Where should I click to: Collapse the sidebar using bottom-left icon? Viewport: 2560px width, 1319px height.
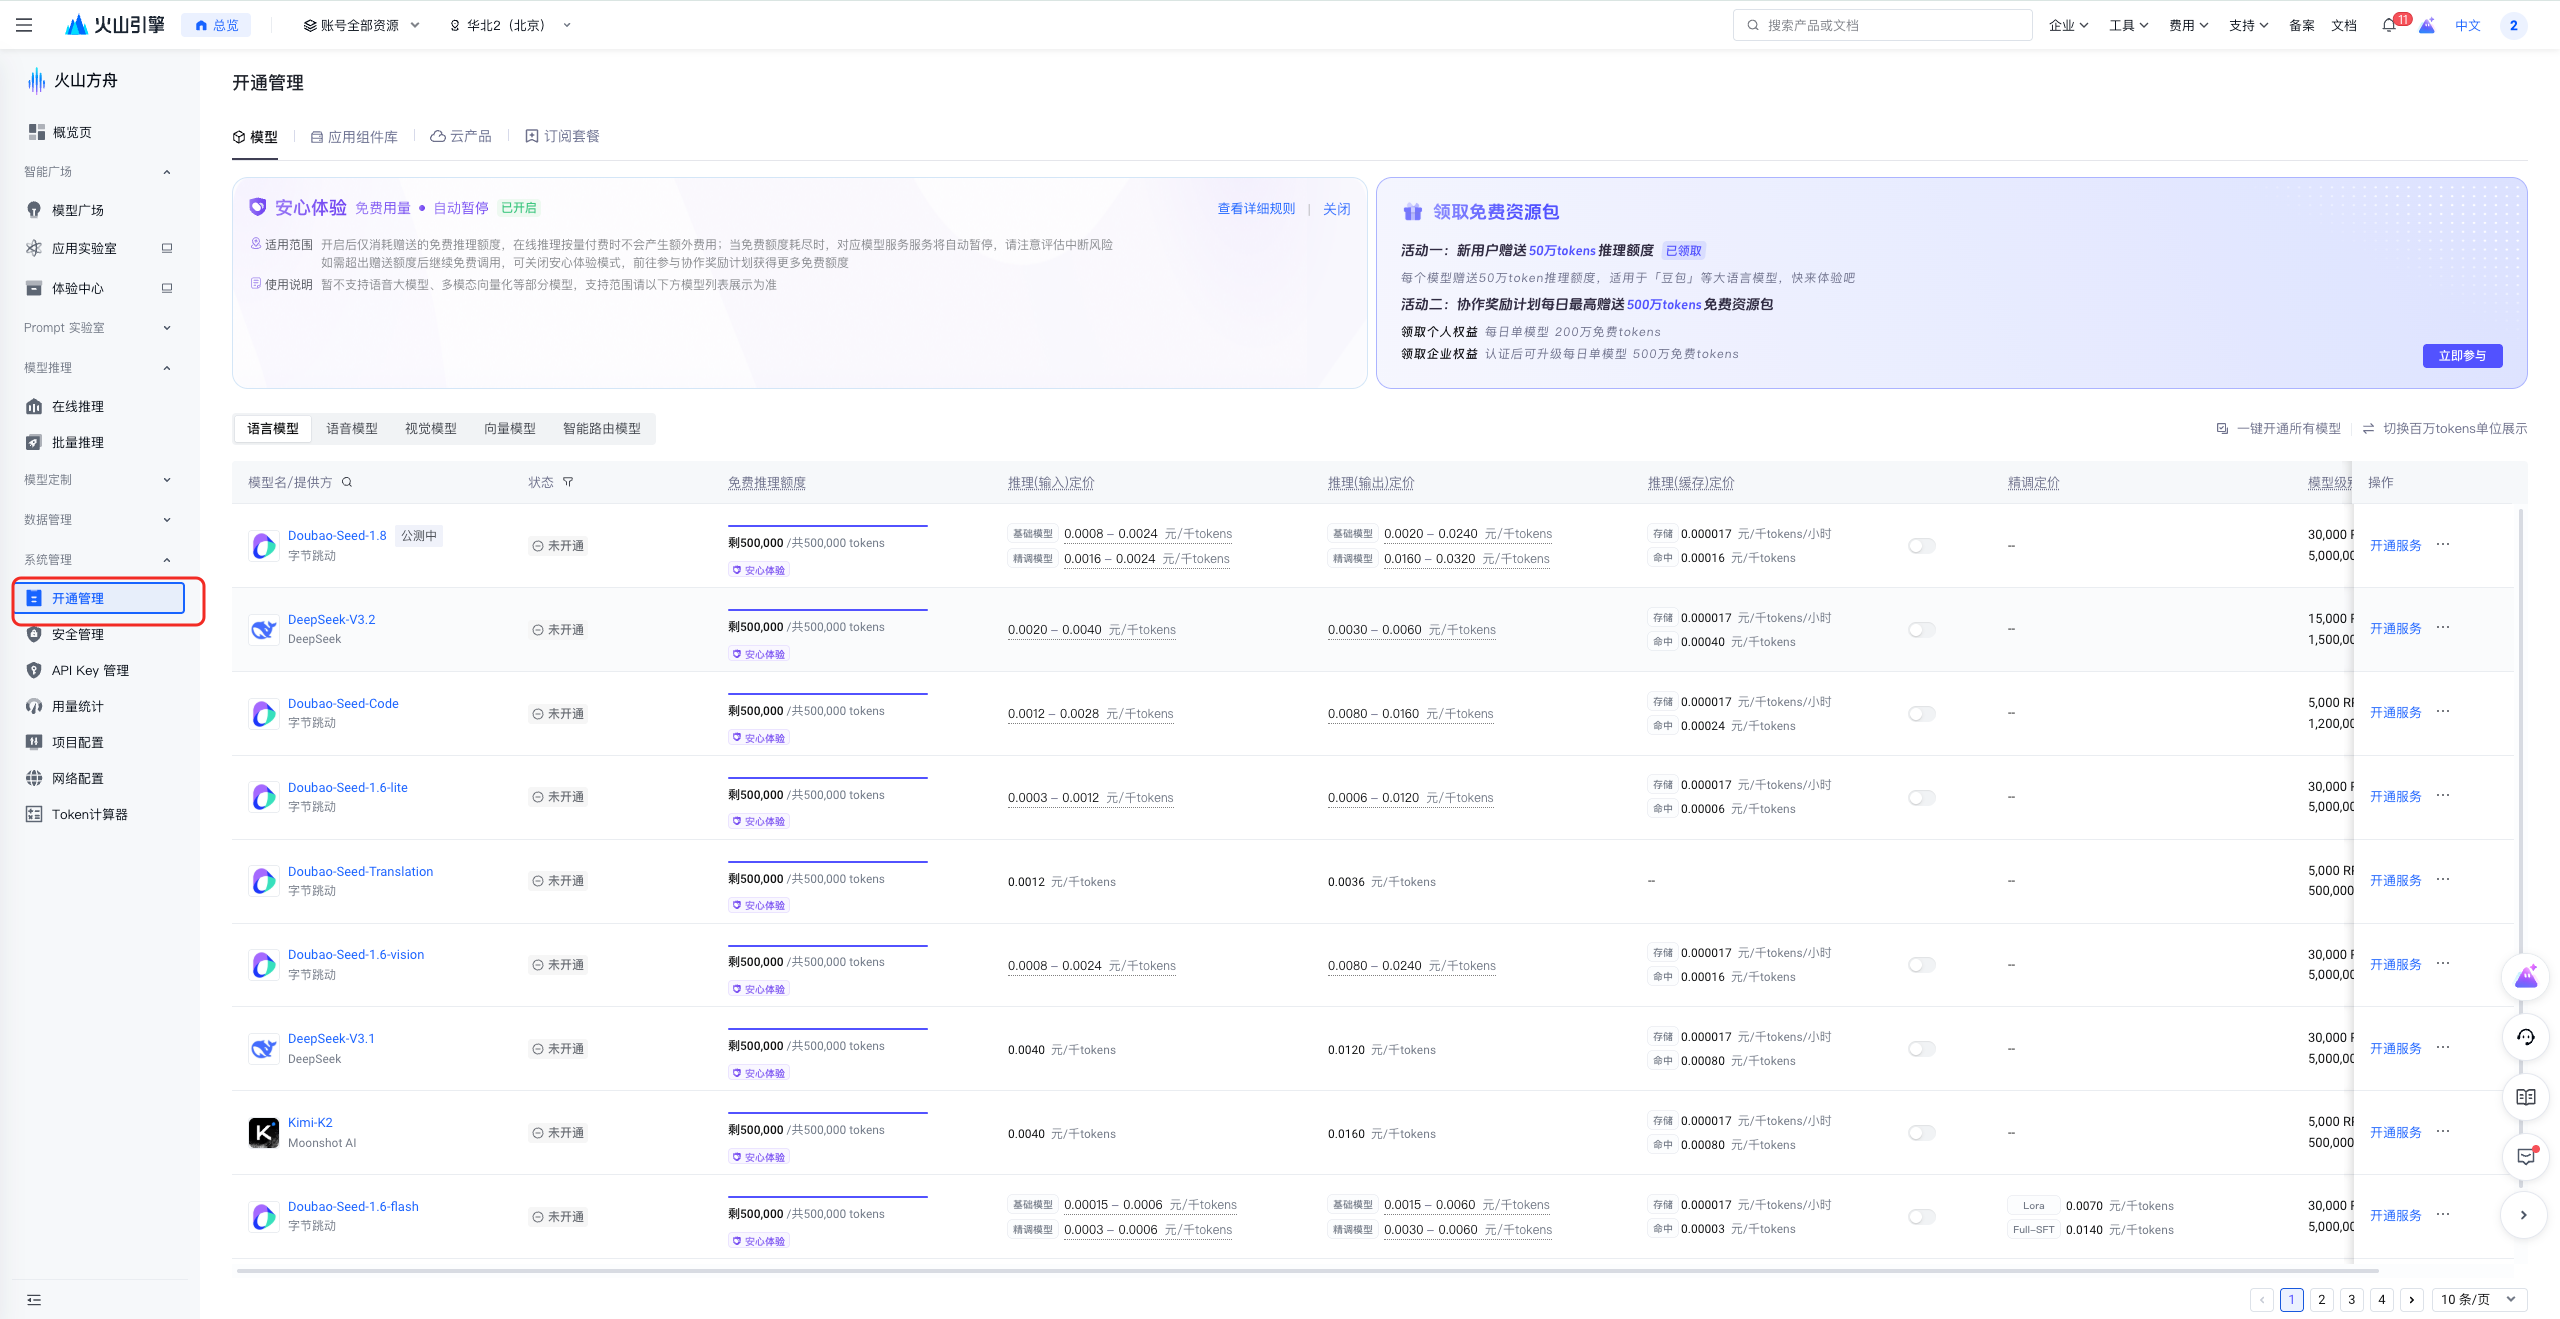pyautogui.click(x=34, y=1299)
